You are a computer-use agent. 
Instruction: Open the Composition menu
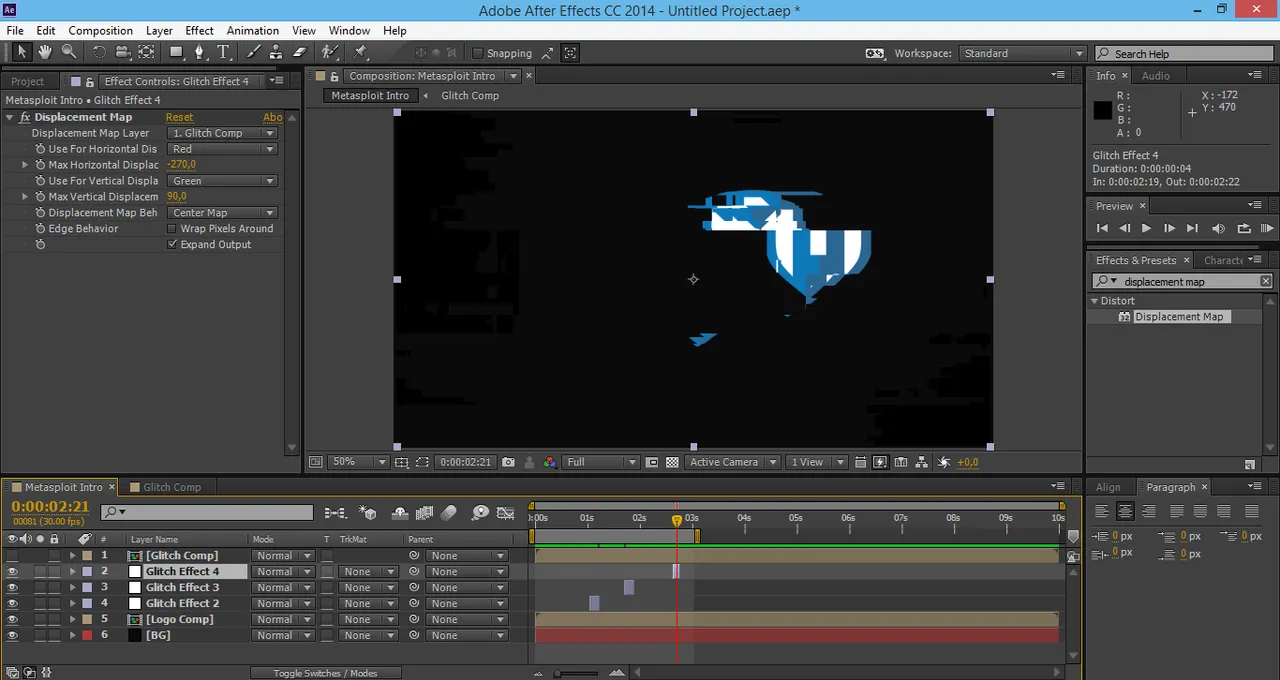click(100, 31)
